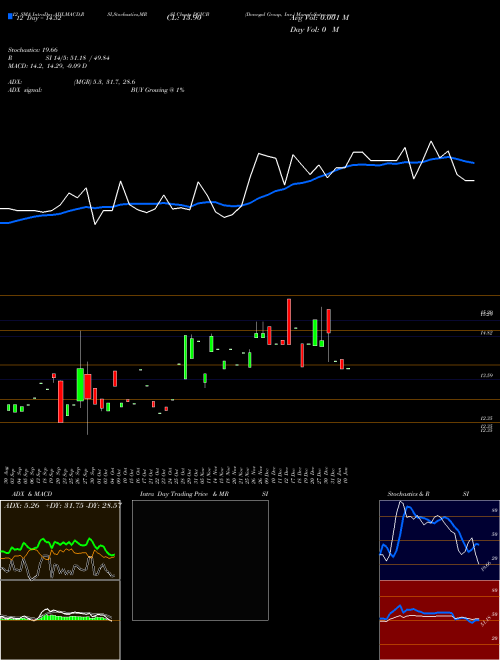The width and height of the screenshot is (500, 660).
Task: Click the Stochastics & R panel title
Action: click(408, 494)
